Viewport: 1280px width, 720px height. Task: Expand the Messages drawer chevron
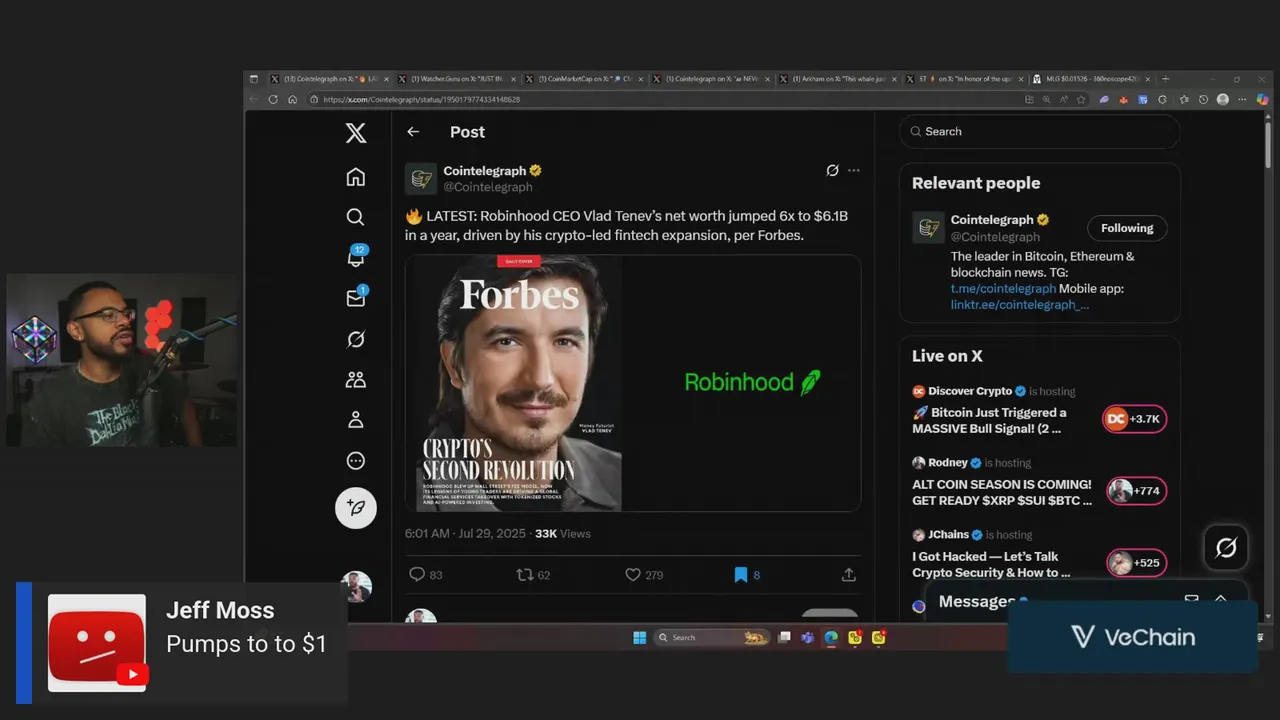(1220, 599)
